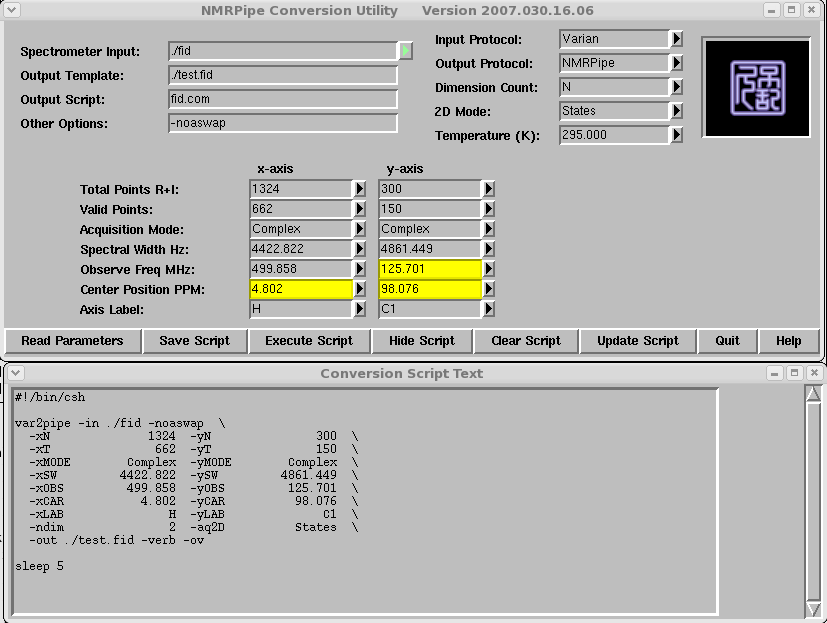This screenshot has height=623, width=827.
Task: Open y-axis Acquisition Mode arrow menu
Action: (x=488, y=229)
